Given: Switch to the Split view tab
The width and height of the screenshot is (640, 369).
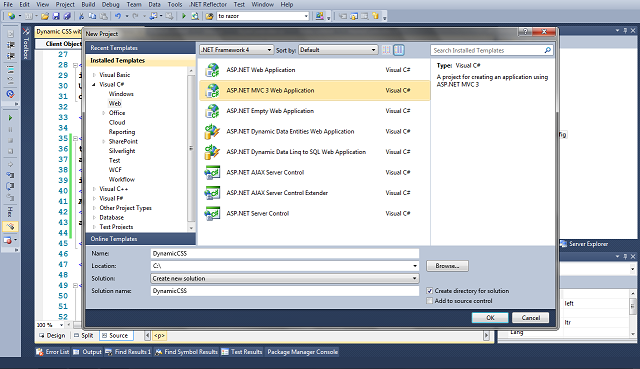Looking at the screenshot, I should (x=84, y=336).
